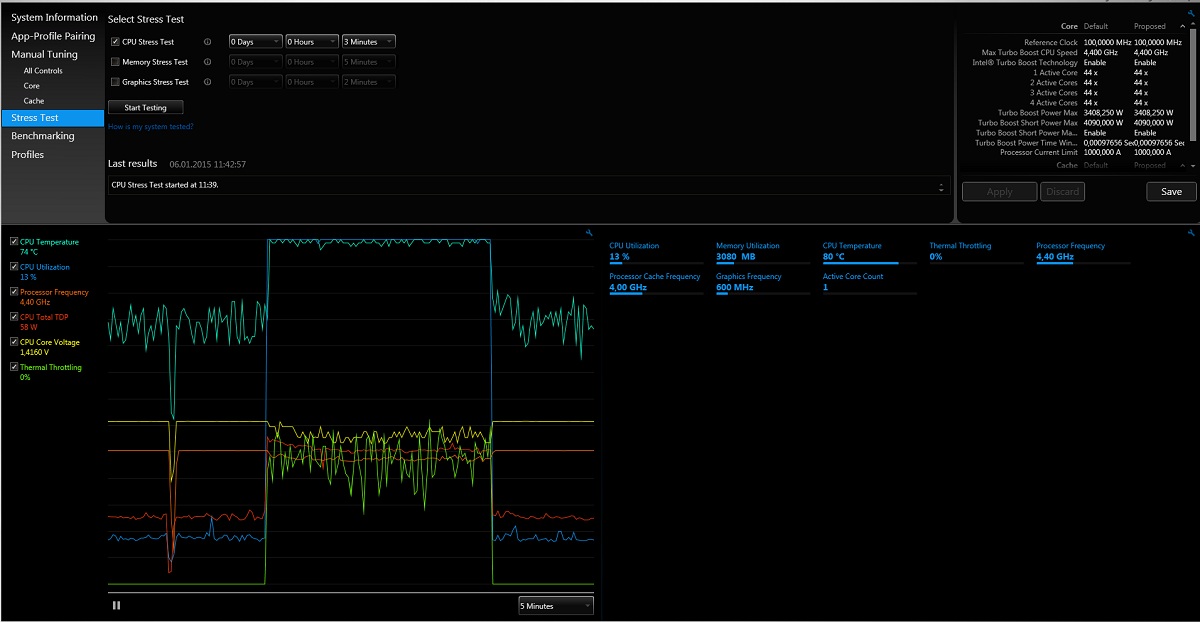Viewport: 1200px width, 622px height.
Task: Pause the monitoring graph
Action: click(x=117, y=605)
